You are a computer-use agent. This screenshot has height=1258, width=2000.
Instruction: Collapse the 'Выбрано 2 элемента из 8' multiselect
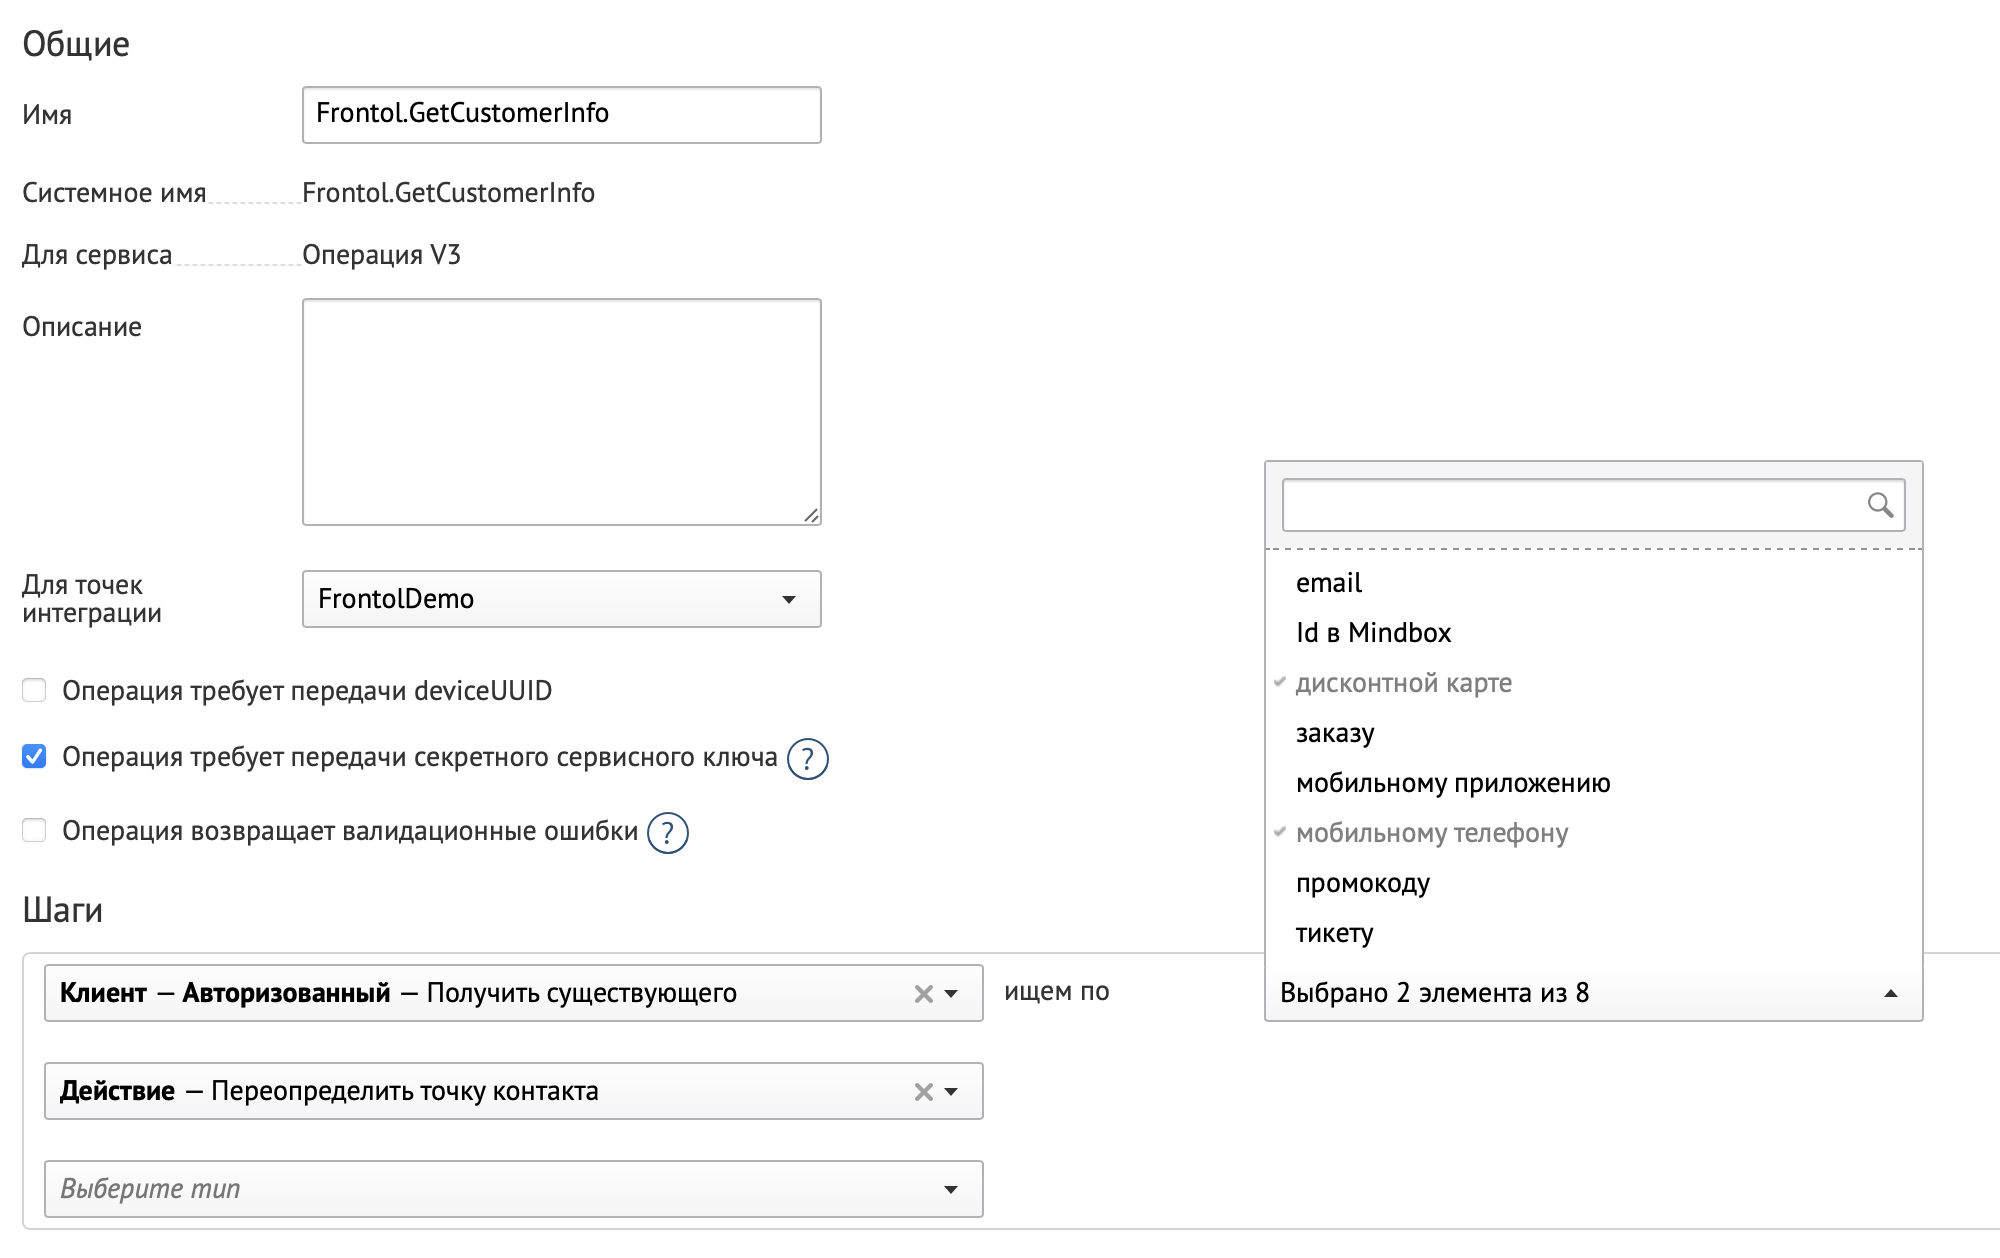pyautogui.click(x=1594, y=993)
